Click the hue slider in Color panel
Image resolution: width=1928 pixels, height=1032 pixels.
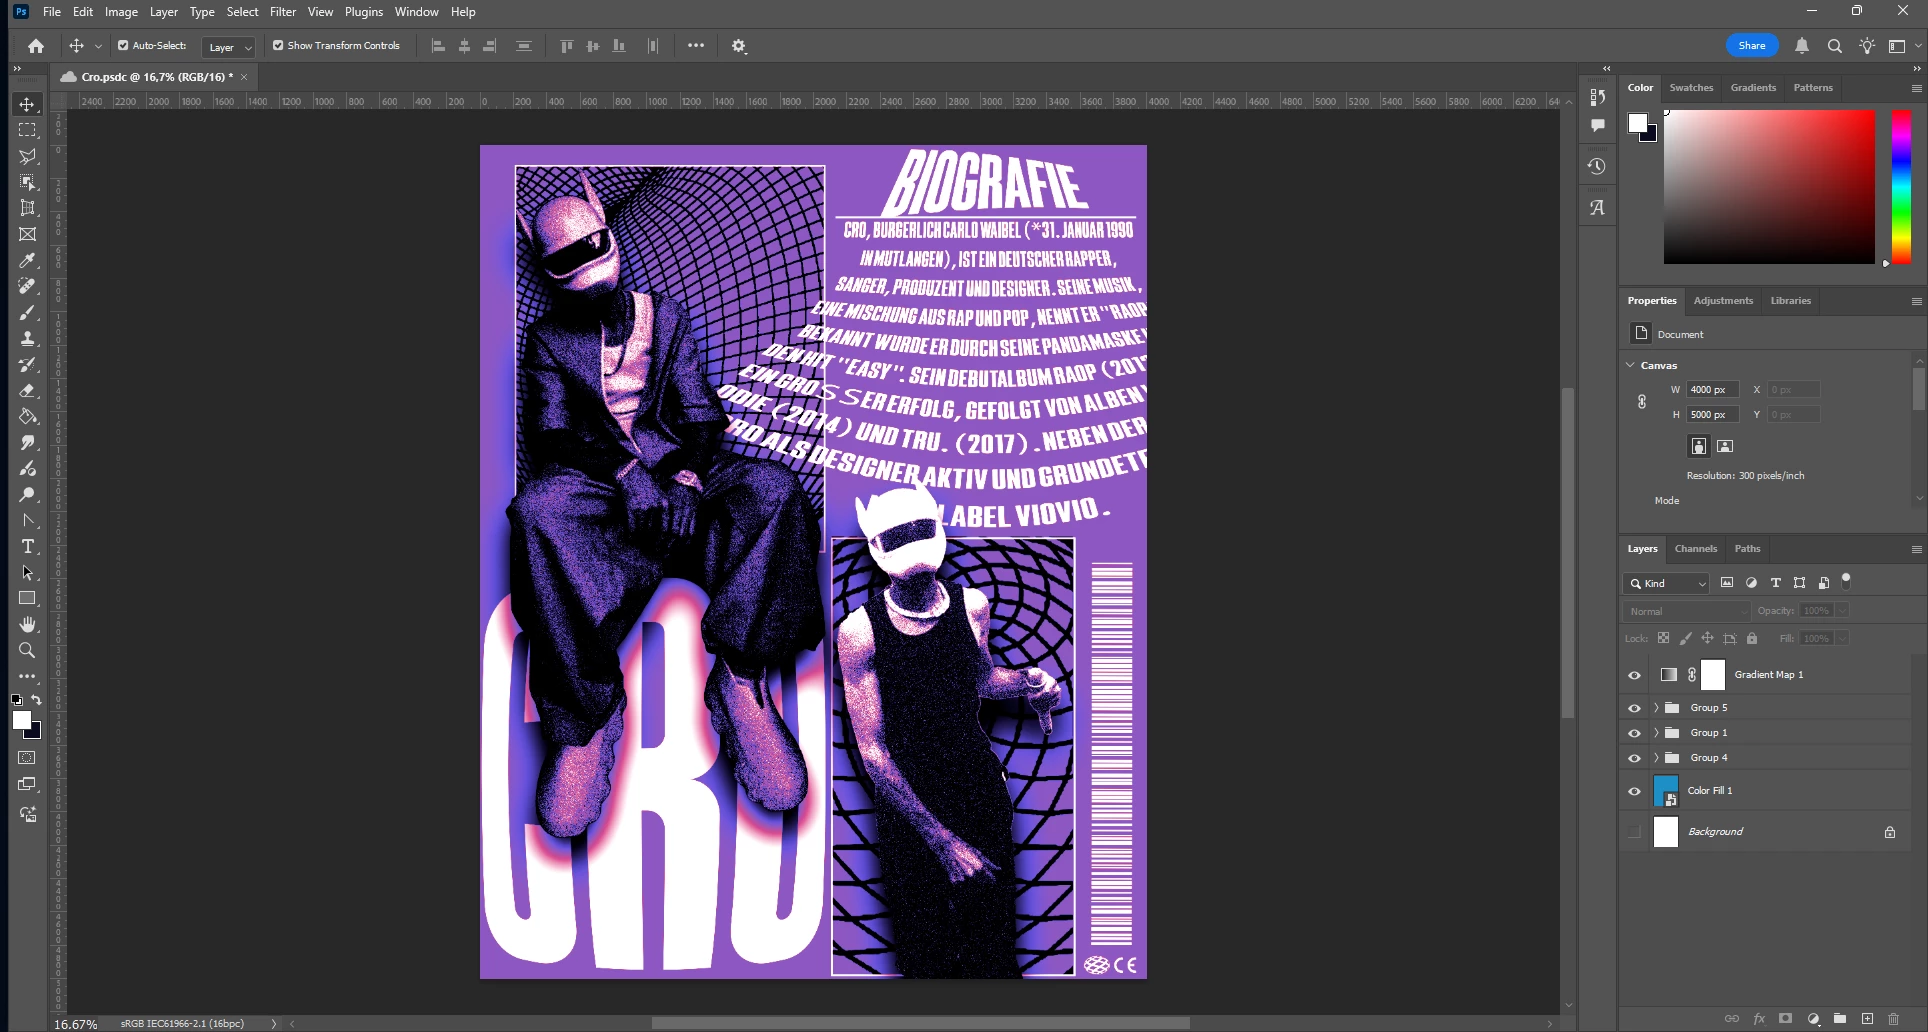1901,187
